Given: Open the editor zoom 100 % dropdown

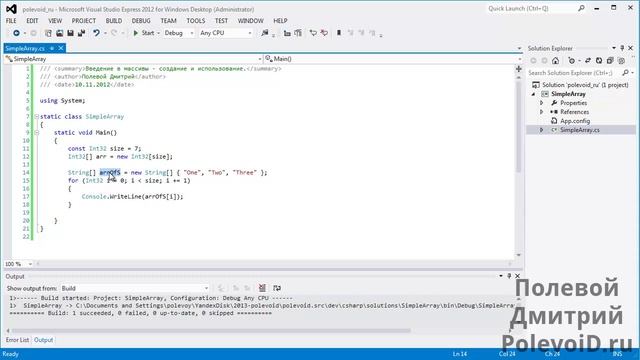Looking at the screenshot, I should 18,264.
